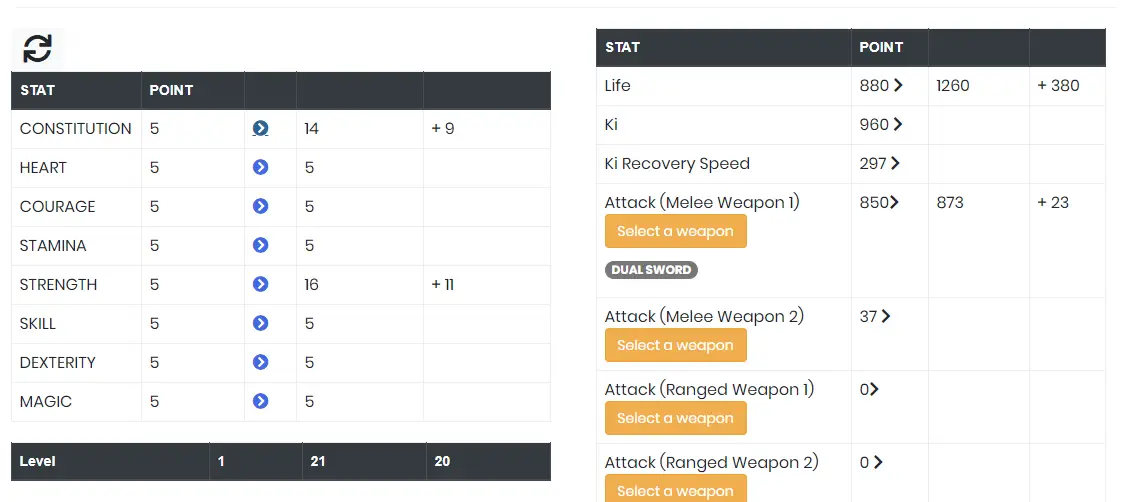
Task: Click chevron beside Melee Weapon 1 attack 850
Action: [894, 202]
